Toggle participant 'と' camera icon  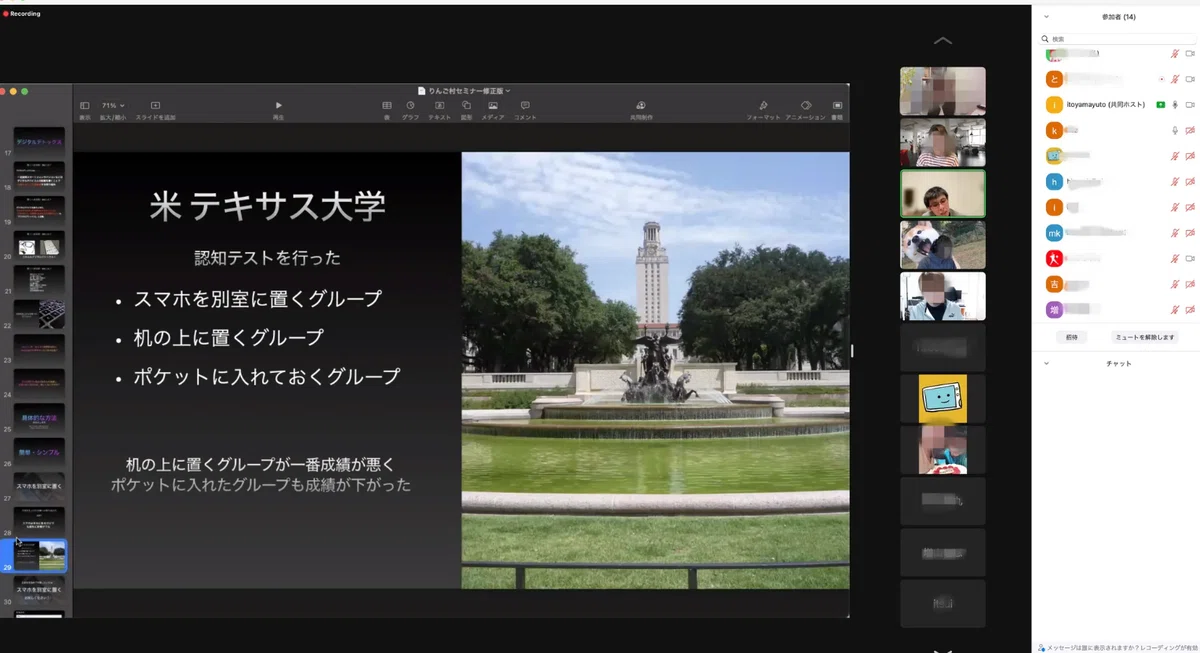pos(1190,79)
